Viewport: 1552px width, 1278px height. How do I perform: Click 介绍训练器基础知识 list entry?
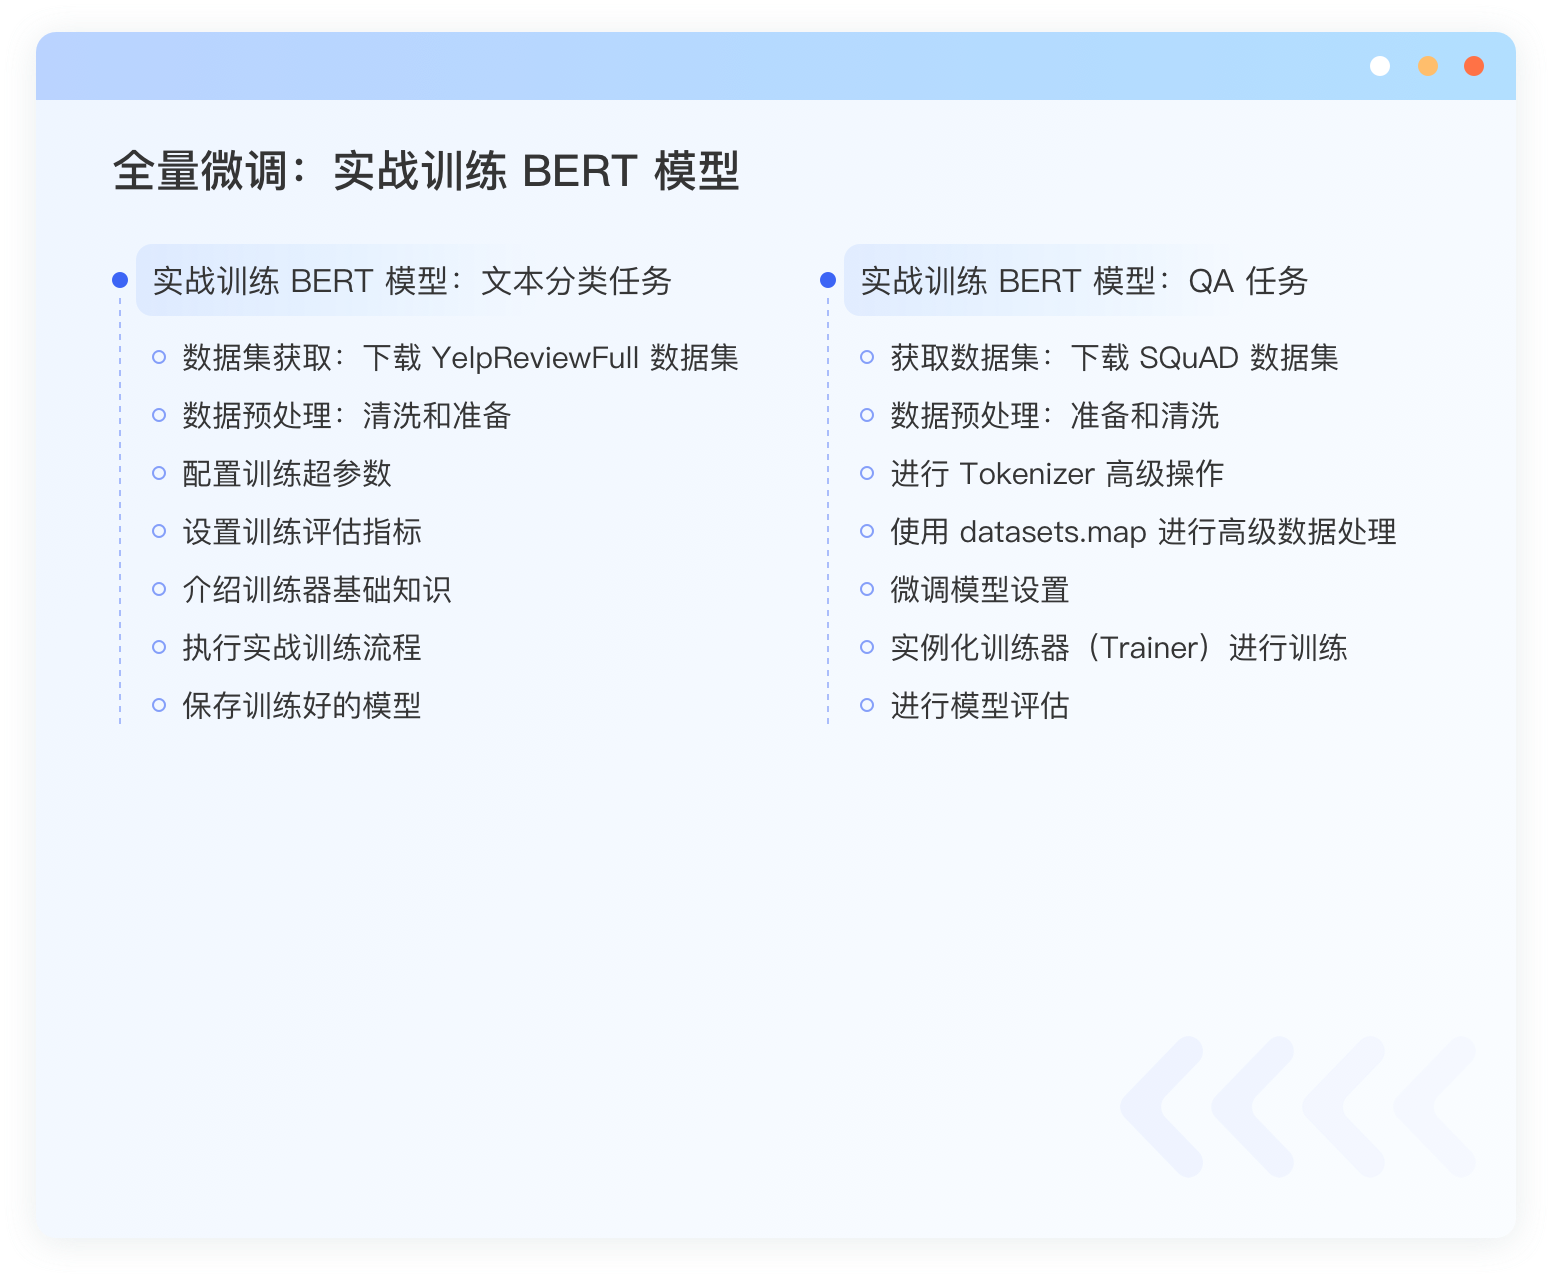[316, 590]
